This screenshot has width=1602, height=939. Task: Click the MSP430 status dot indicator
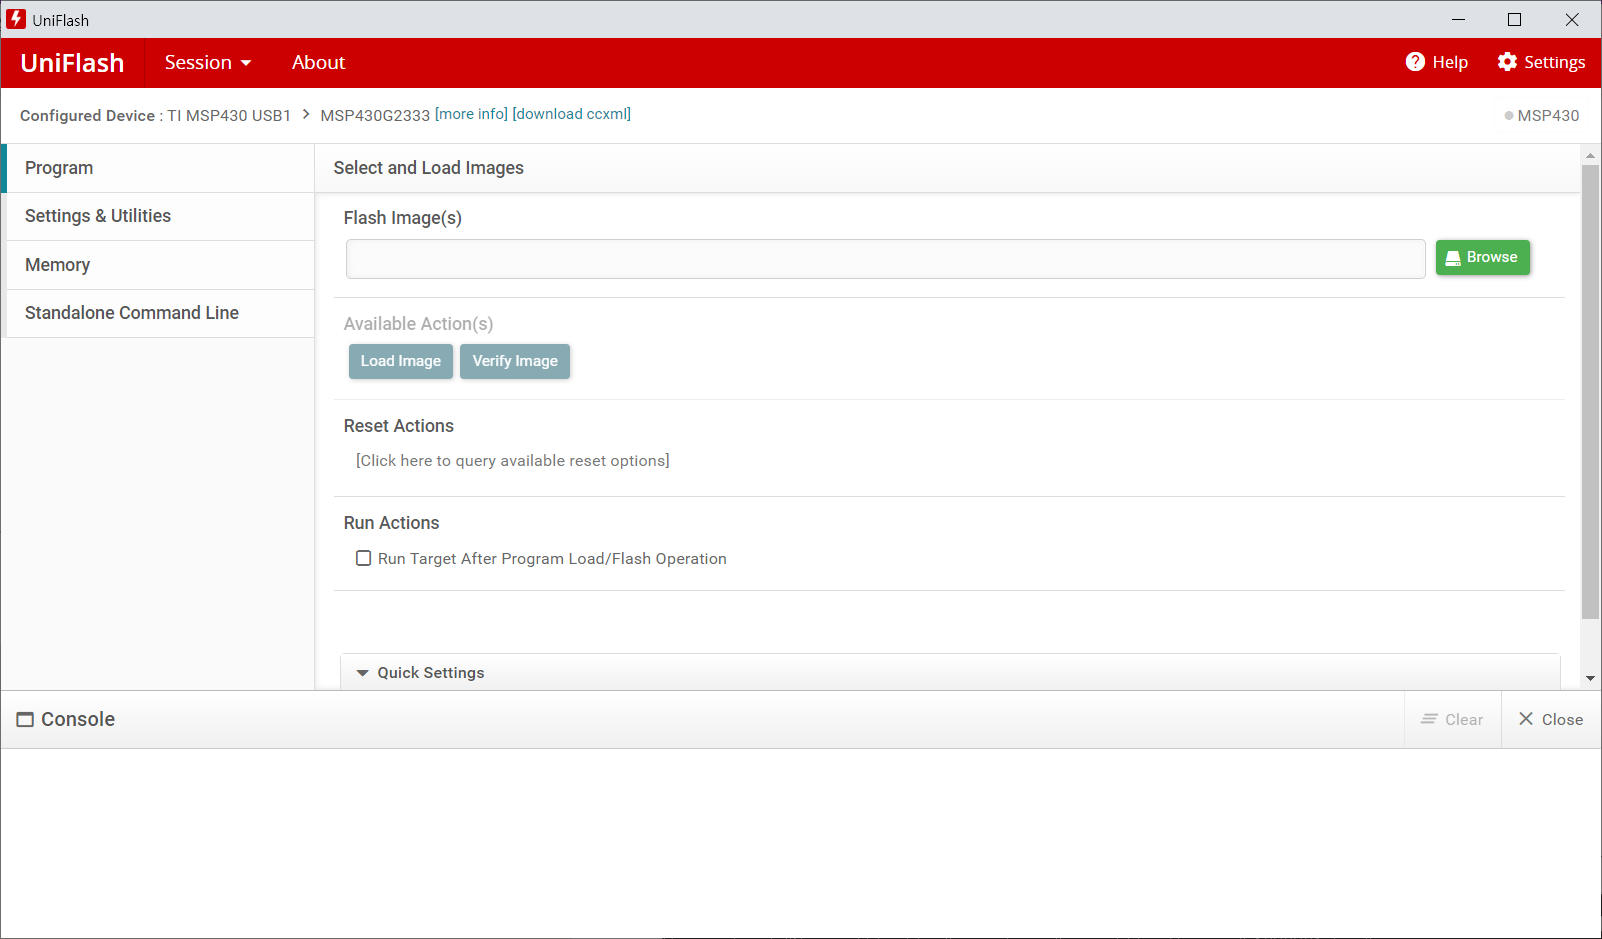[x=1509, y=116]
